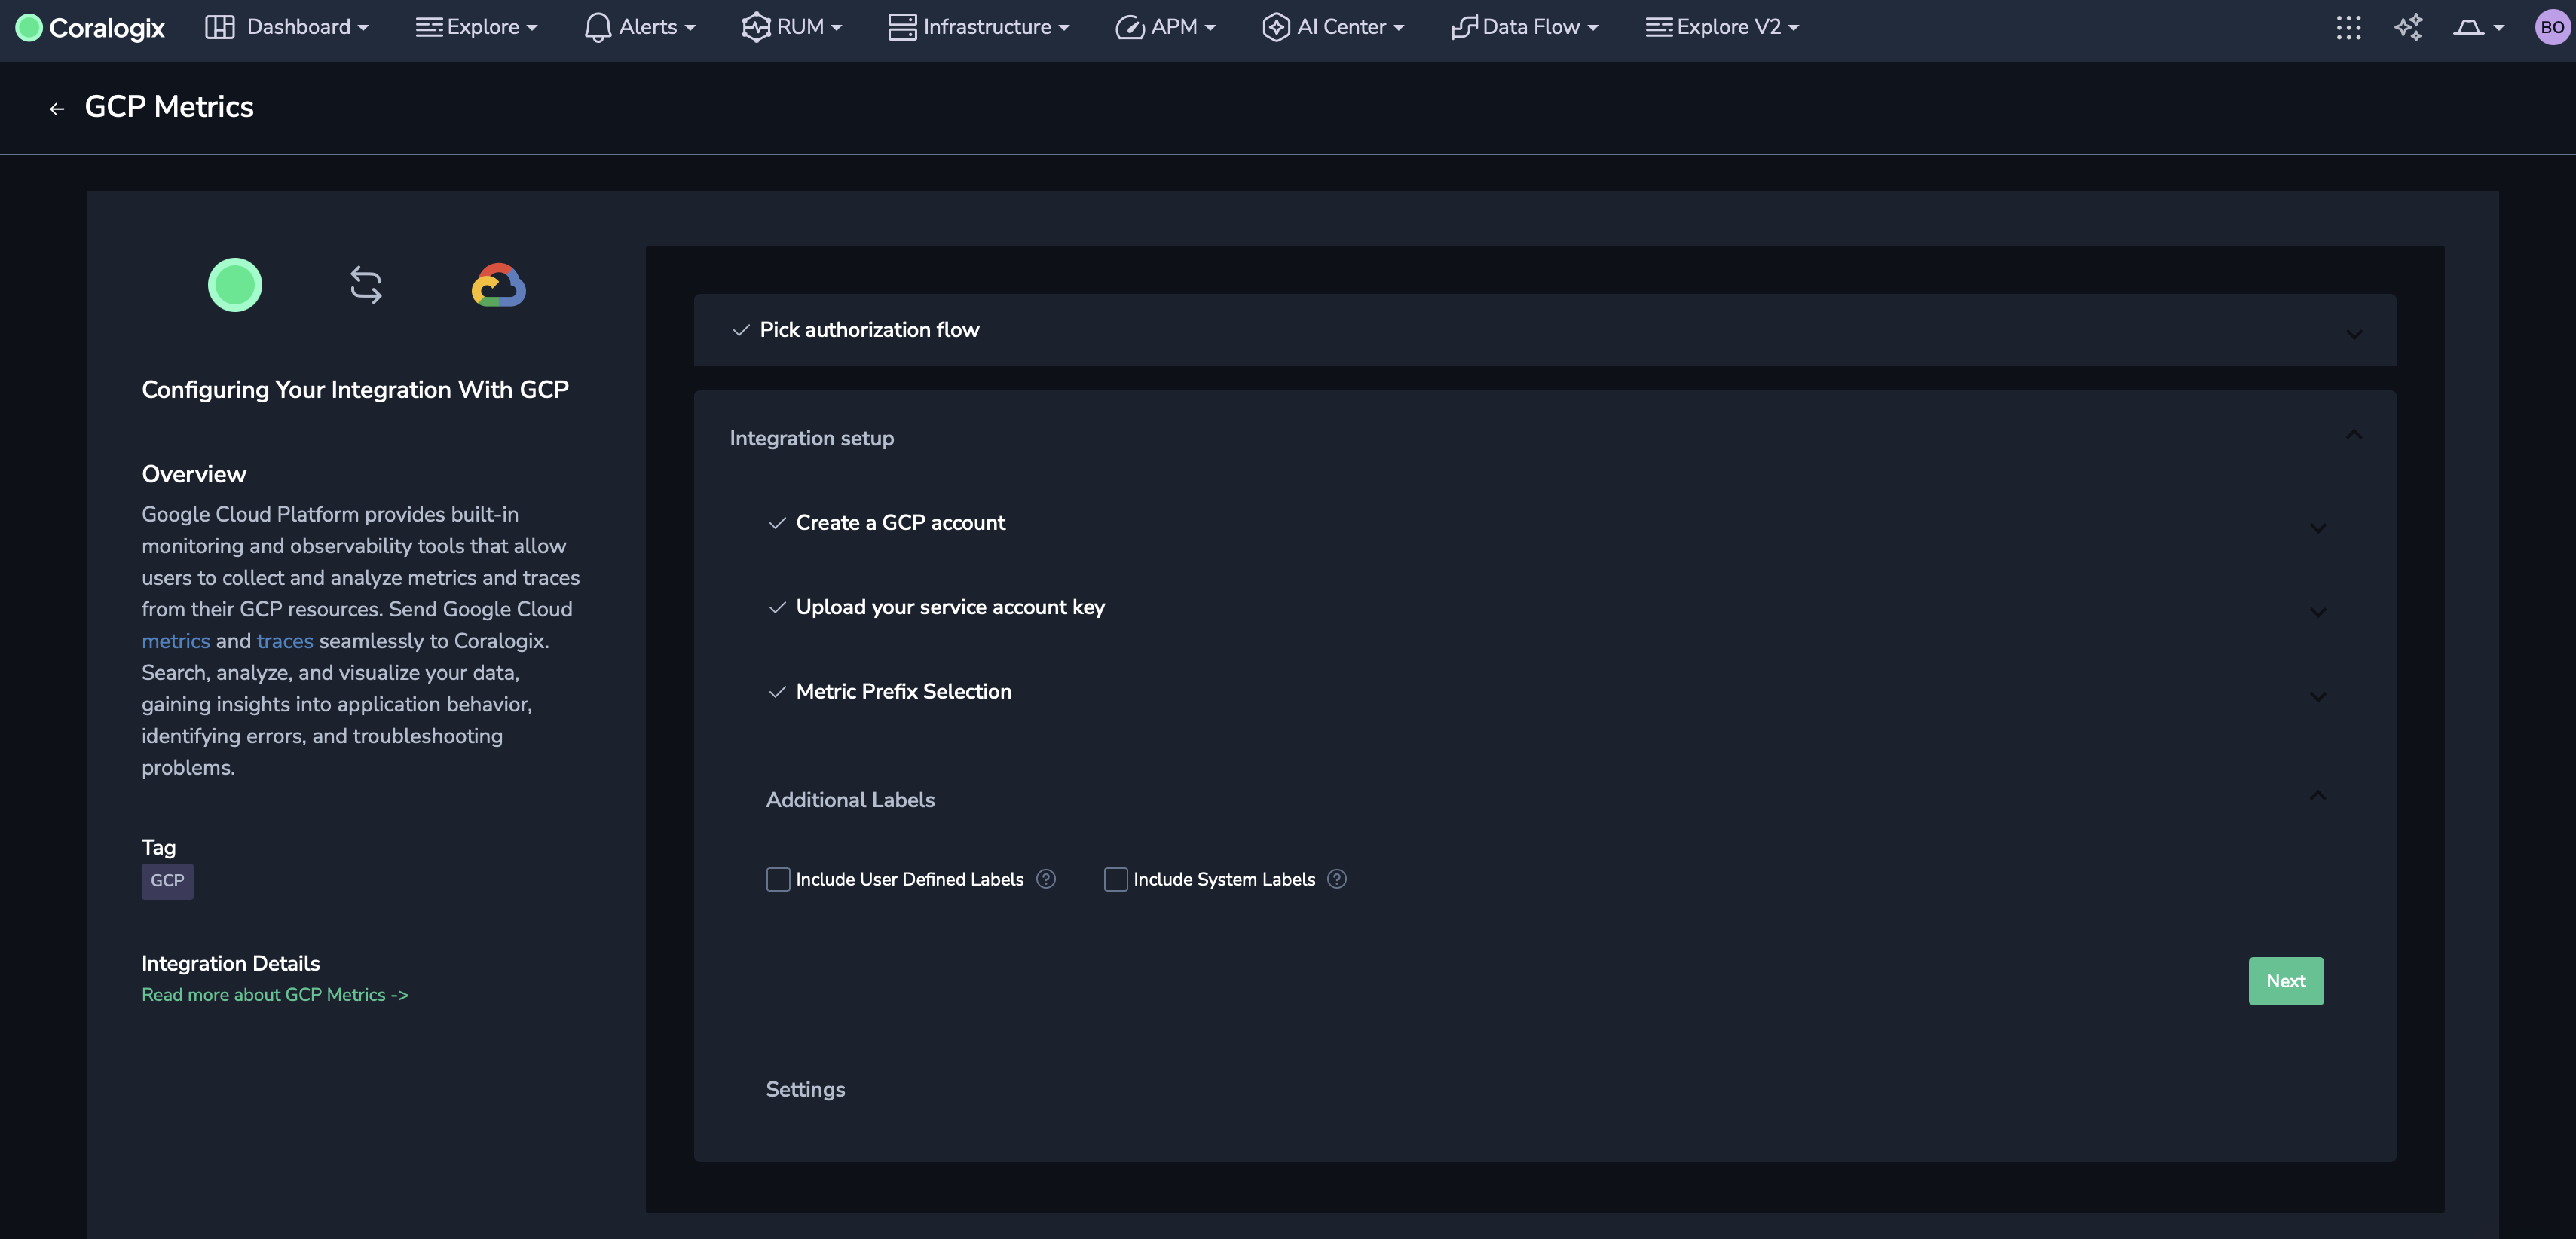Click the help icon beside Include System Labels
This screenshot has width=2576, height=1239.
[x=1337, y=879]
